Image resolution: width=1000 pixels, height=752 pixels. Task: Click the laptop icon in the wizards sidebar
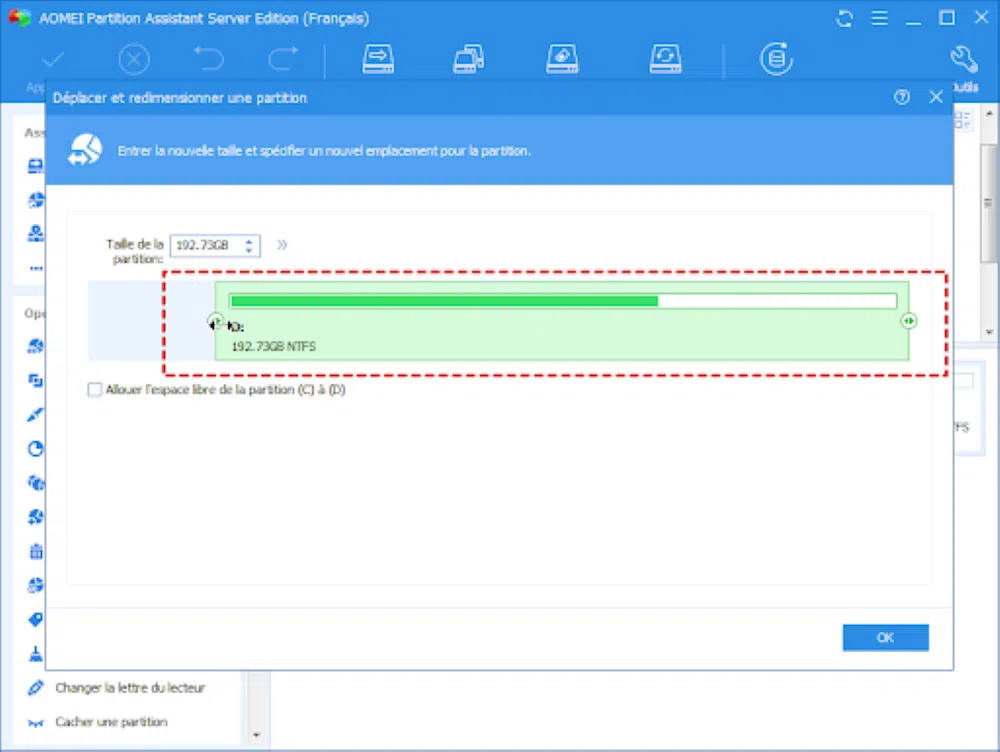pos(36,166)
